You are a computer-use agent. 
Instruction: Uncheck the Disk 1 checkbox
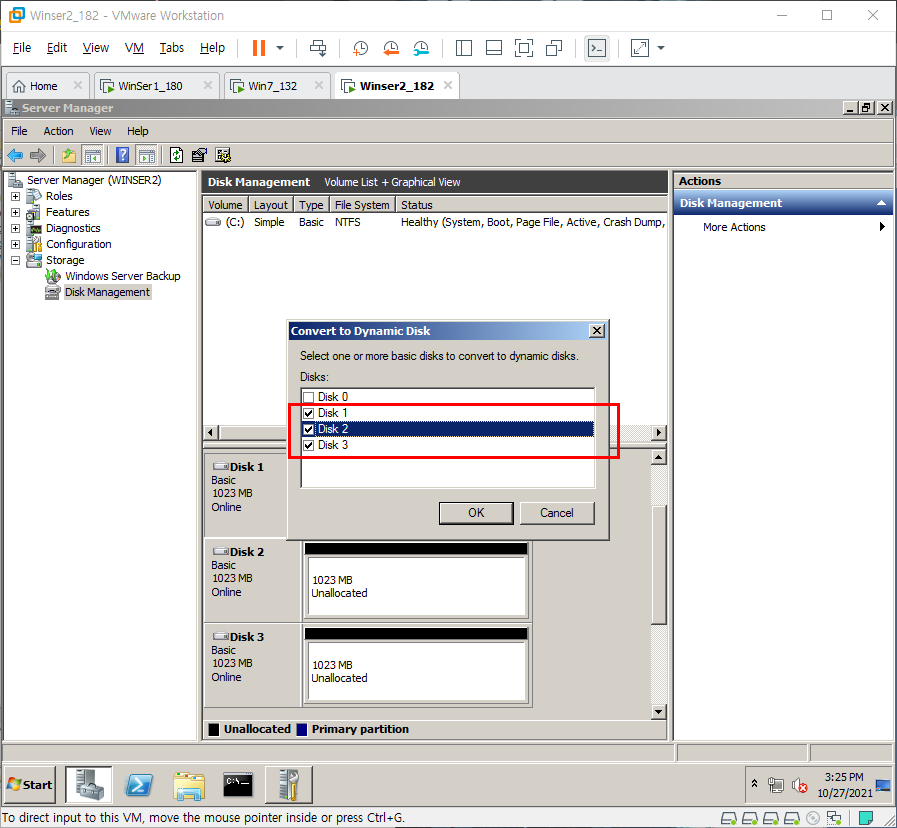pos(309,413)
